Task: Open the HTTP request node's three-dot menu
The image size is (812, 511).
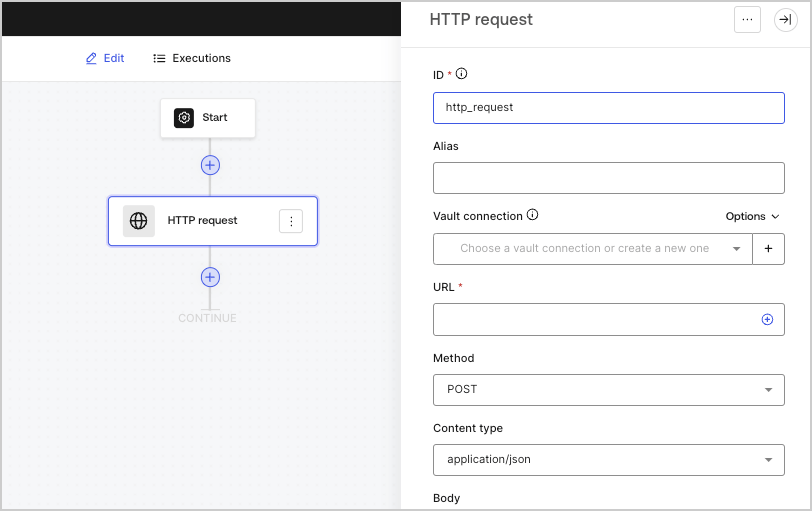Action: 291,221
